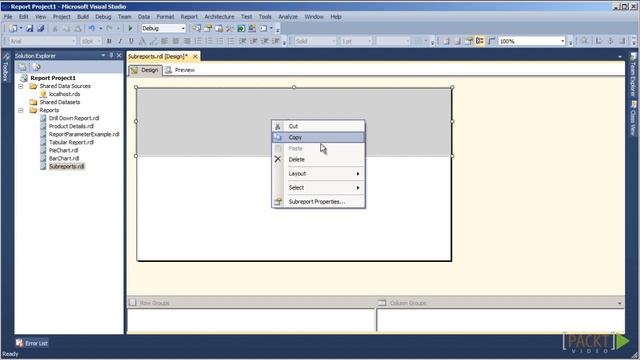The width and height of the screenshot is (640, 360).
Task: Select Product Details.rdl in tree
Action: (71, 126)
